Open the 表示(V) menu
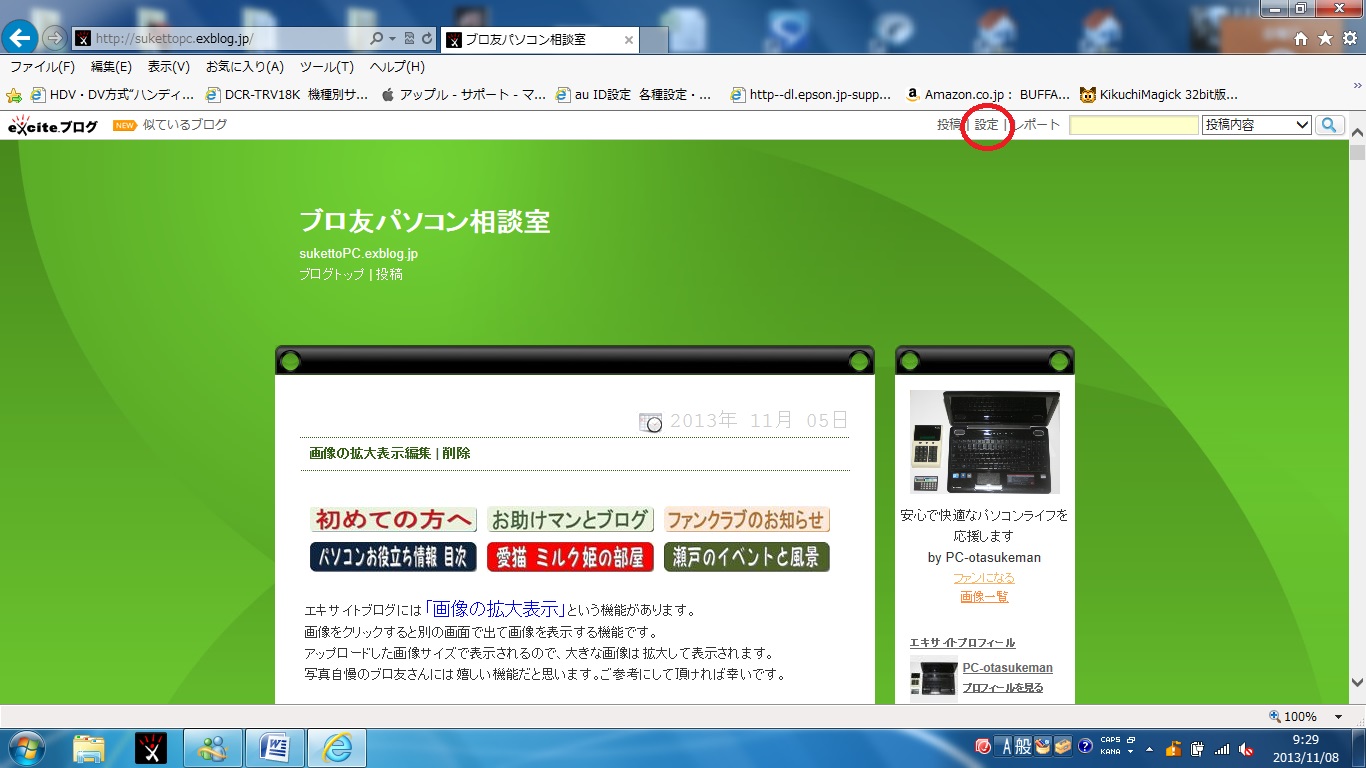Viewport: 1366px width, 768px height. [169, 67]
